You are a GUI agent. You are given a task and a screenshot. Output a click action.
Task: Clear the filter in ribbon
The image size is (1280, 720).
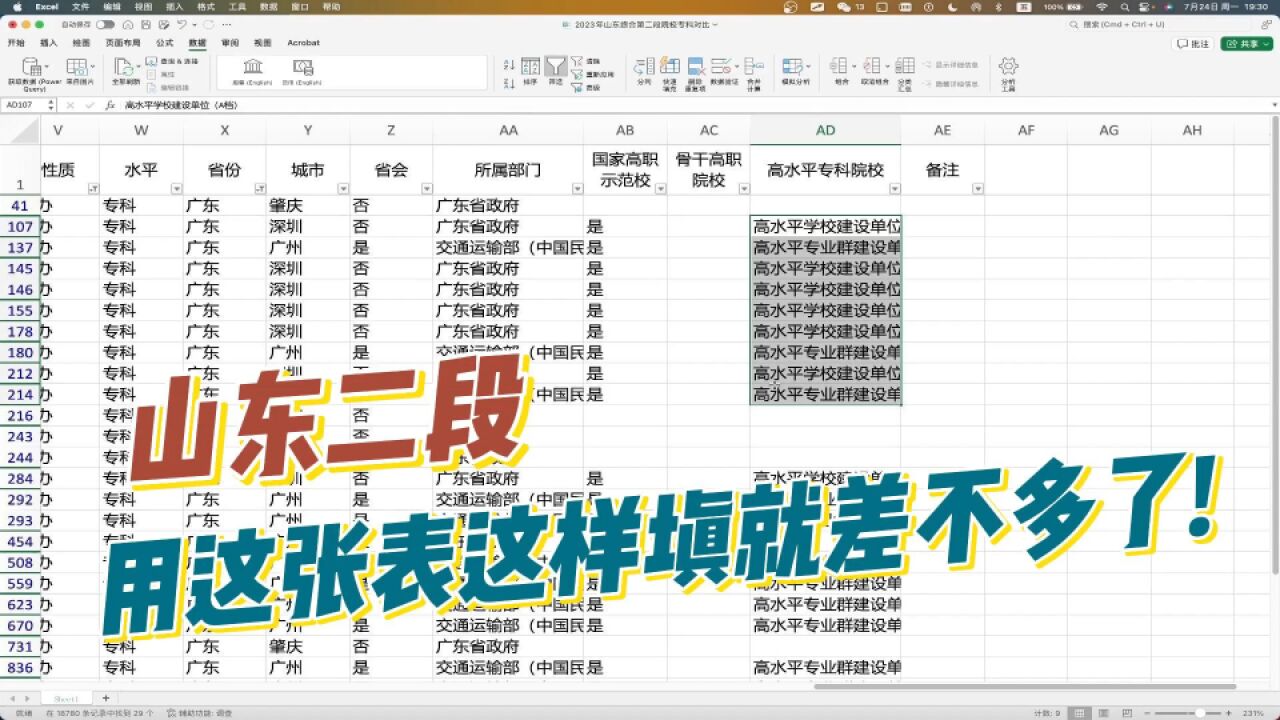[x=586, y=62]
